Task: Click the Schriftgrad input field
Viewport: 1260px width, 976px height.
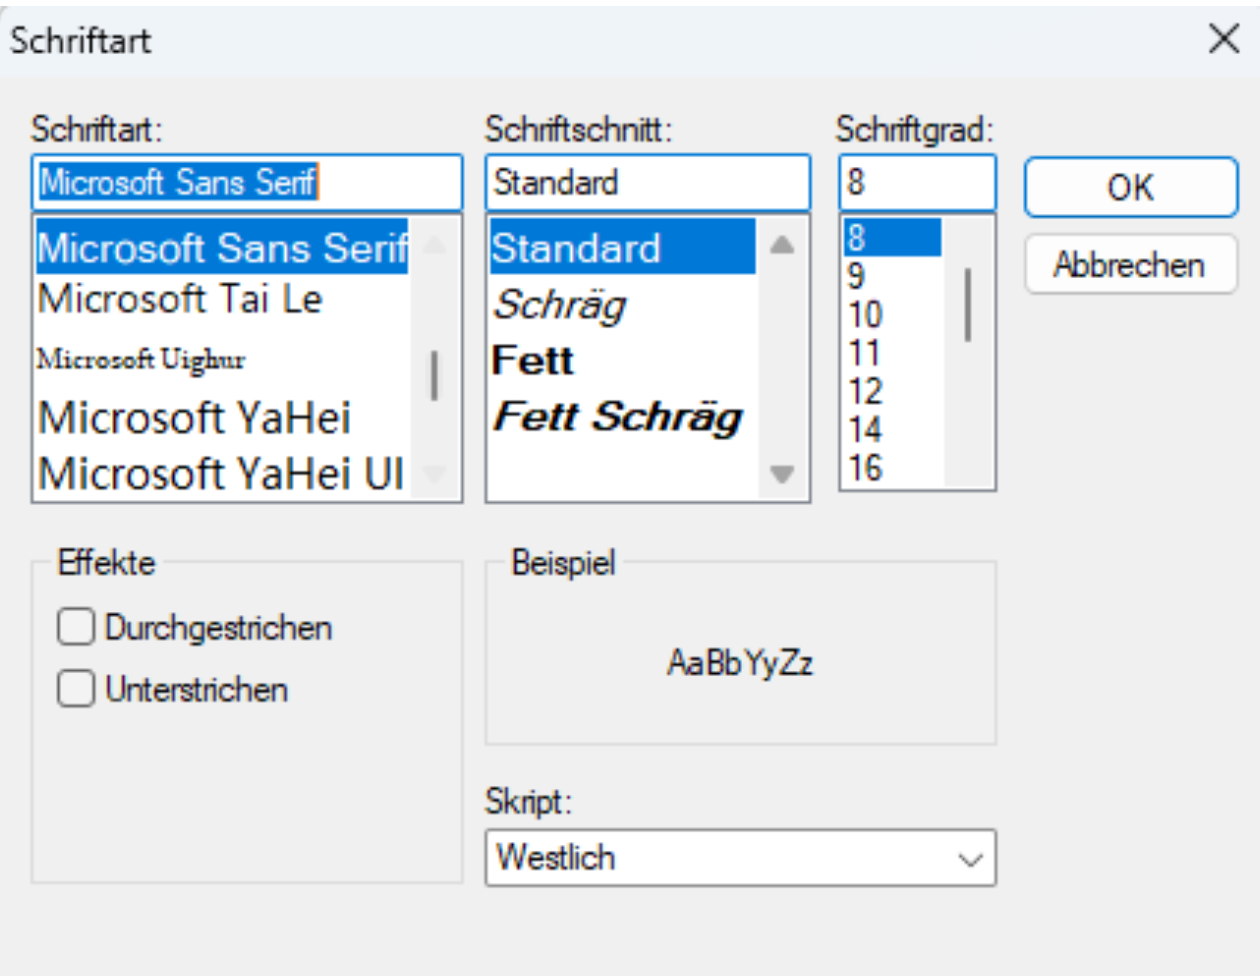Action: coord(918,182)
